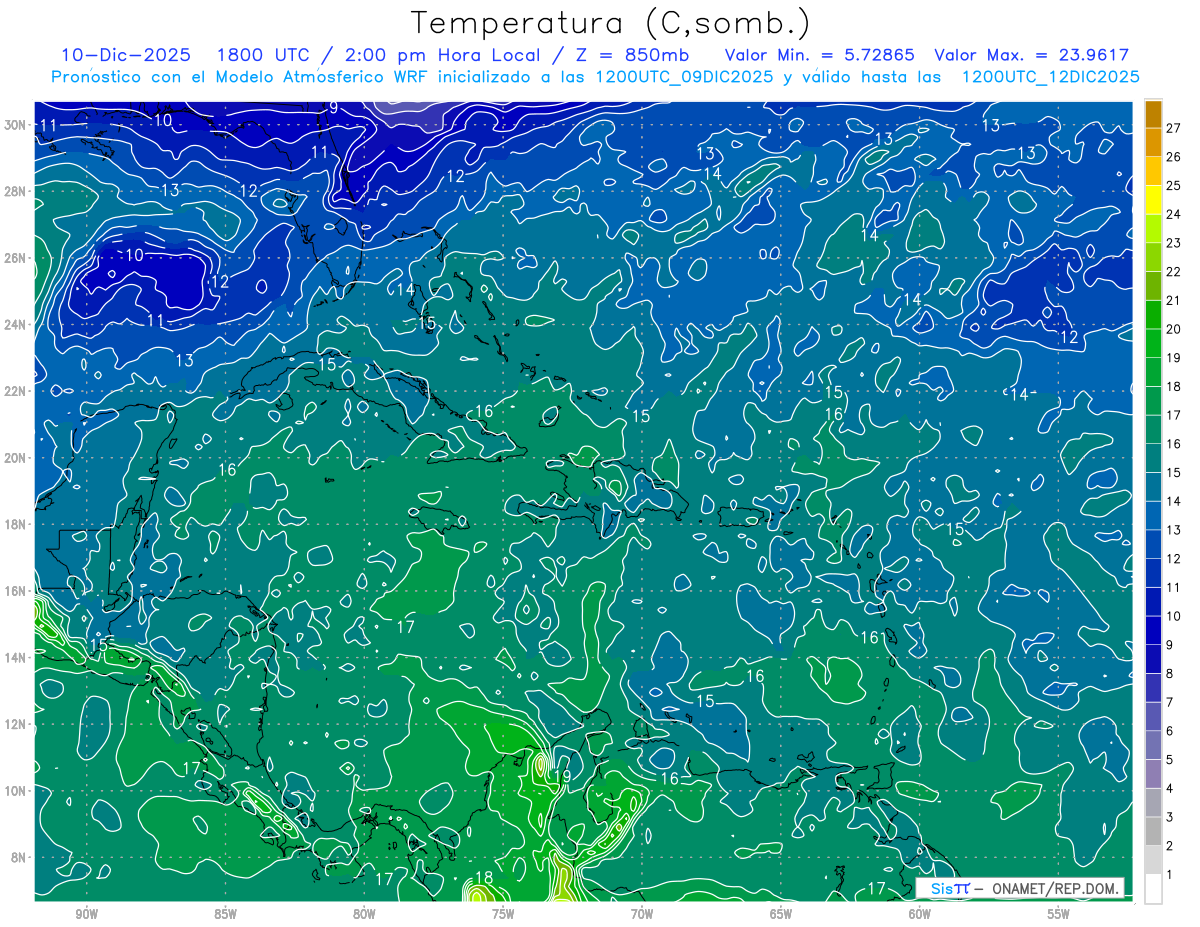This screenshot has width=1200, height=927.
Task: Click the '18' contour label on the map's lower edge
Action: (x=483, y=878)
